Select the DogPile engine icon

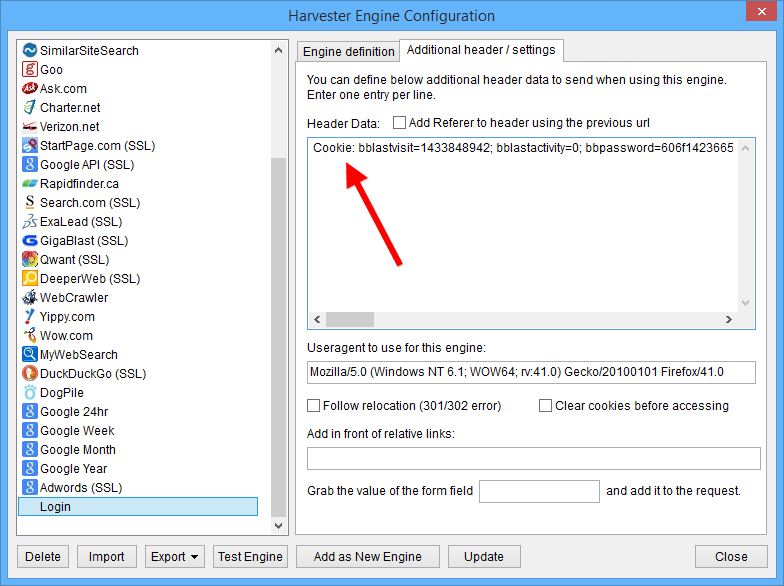pyautogui.click(x=30, y=392)
